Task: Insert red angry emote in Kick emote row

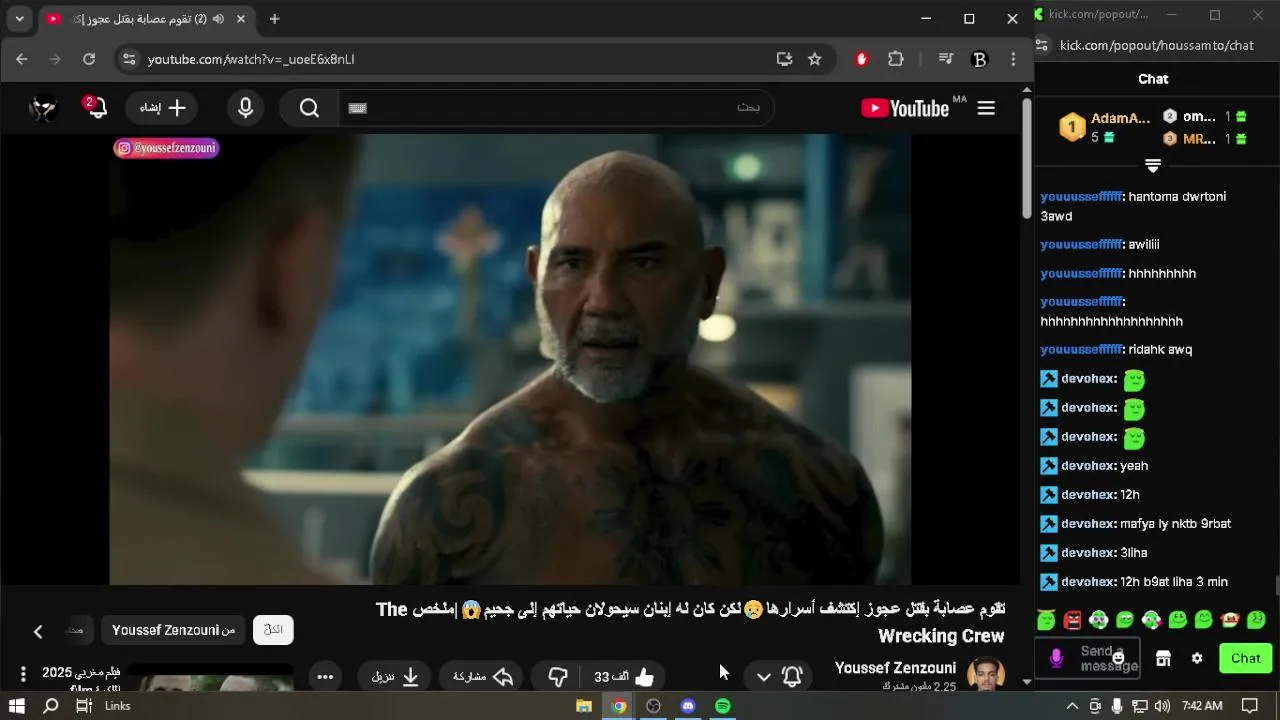Action: tap(1072, 620)
